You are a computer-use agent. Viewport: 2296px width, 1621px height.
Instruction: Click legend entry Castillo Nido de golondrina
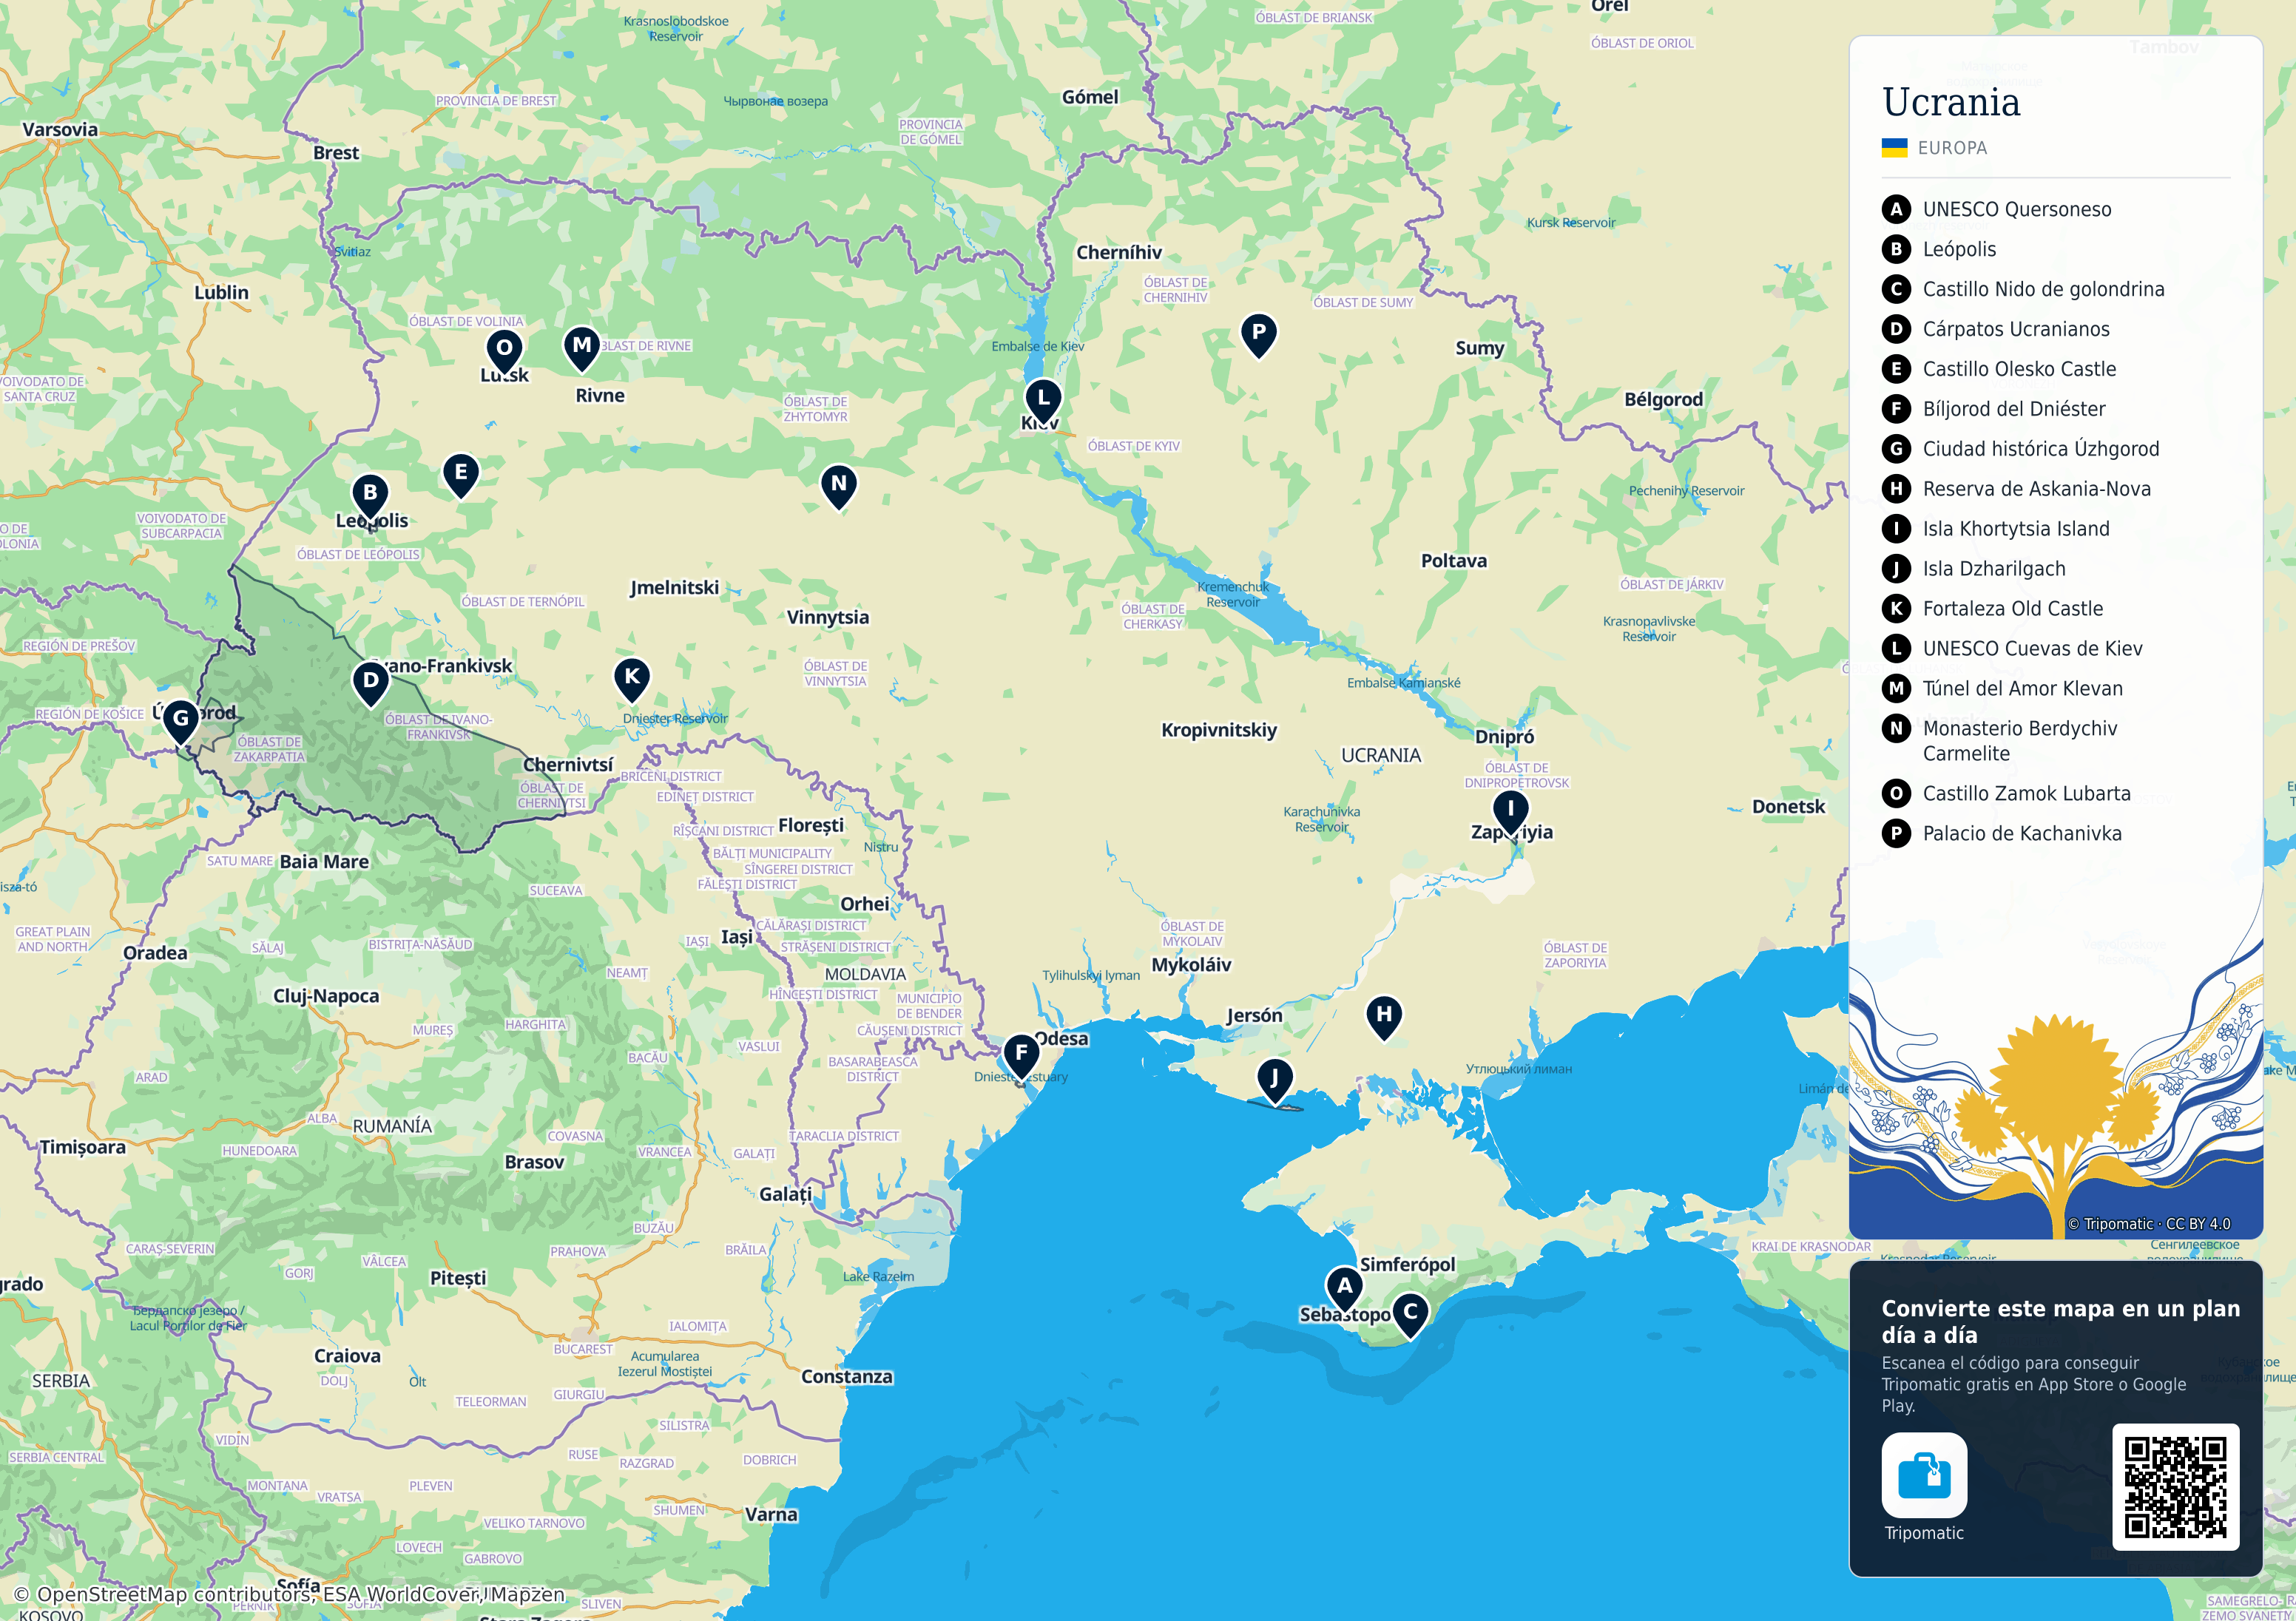(2043, 289)
